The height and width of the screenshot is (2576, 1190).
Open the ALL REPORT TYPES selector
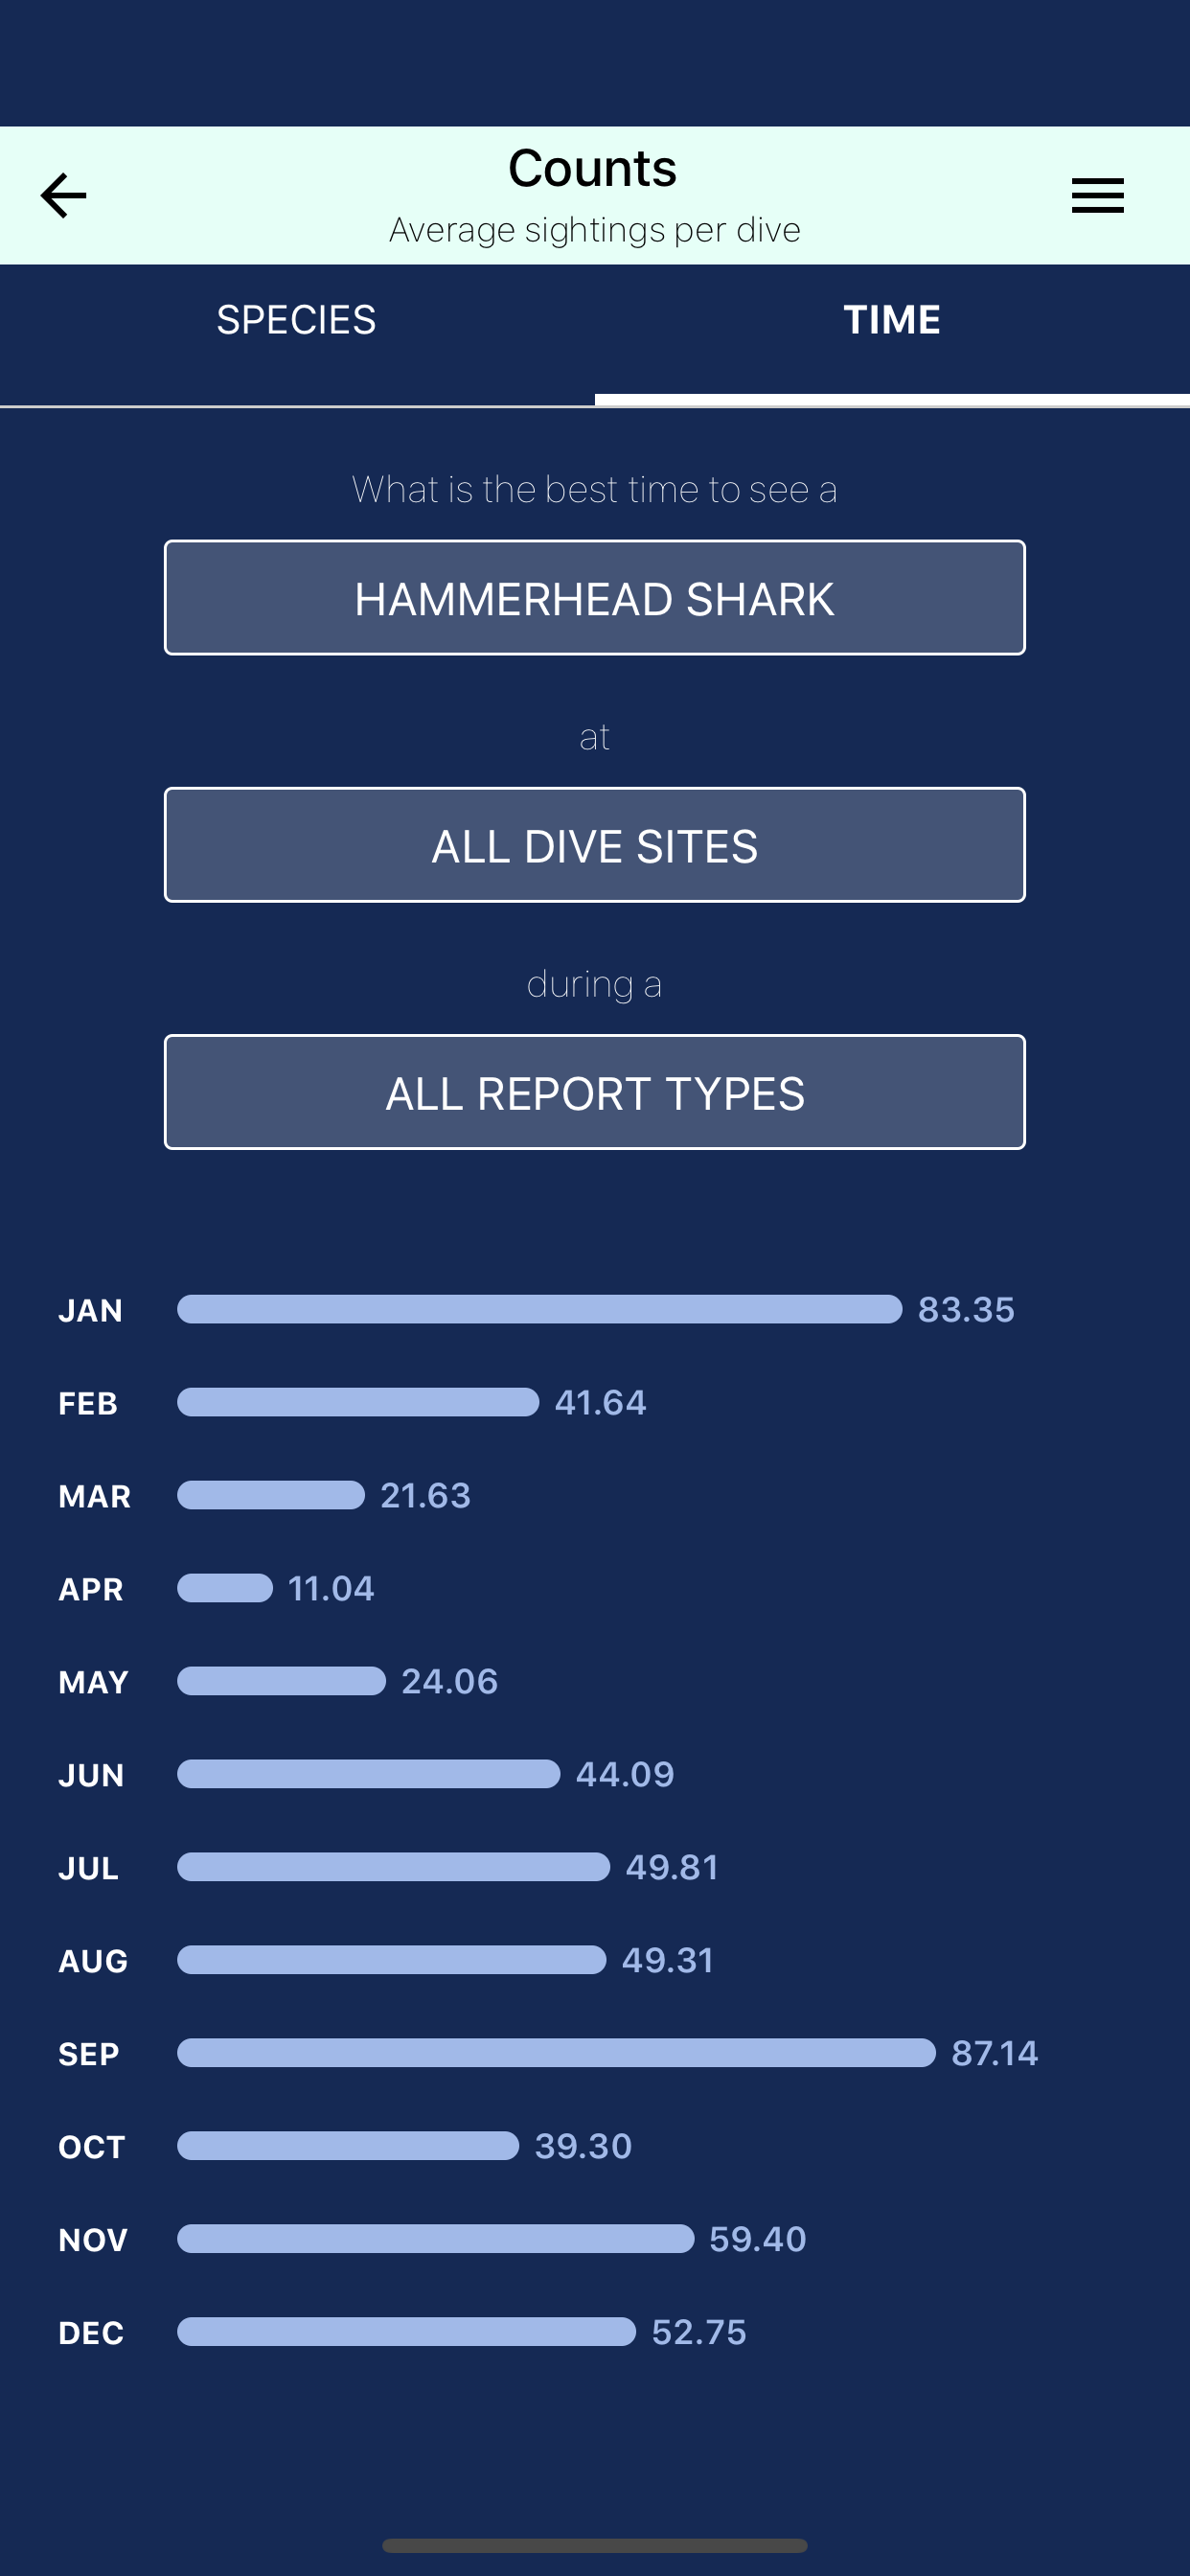[595, 1092]
